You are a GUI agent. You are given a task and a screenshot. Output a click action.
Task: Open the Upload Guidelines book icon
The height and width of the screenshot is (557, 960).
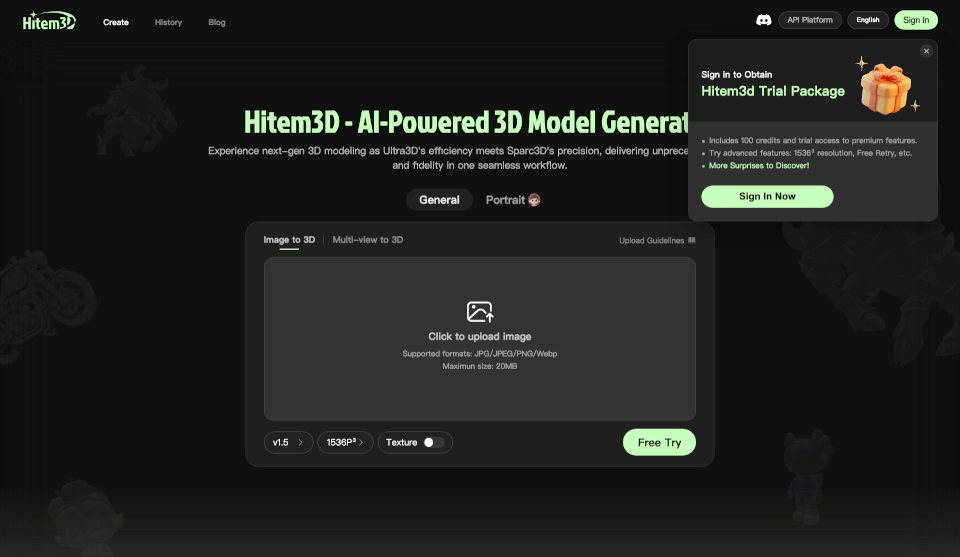tap(692, 240)
